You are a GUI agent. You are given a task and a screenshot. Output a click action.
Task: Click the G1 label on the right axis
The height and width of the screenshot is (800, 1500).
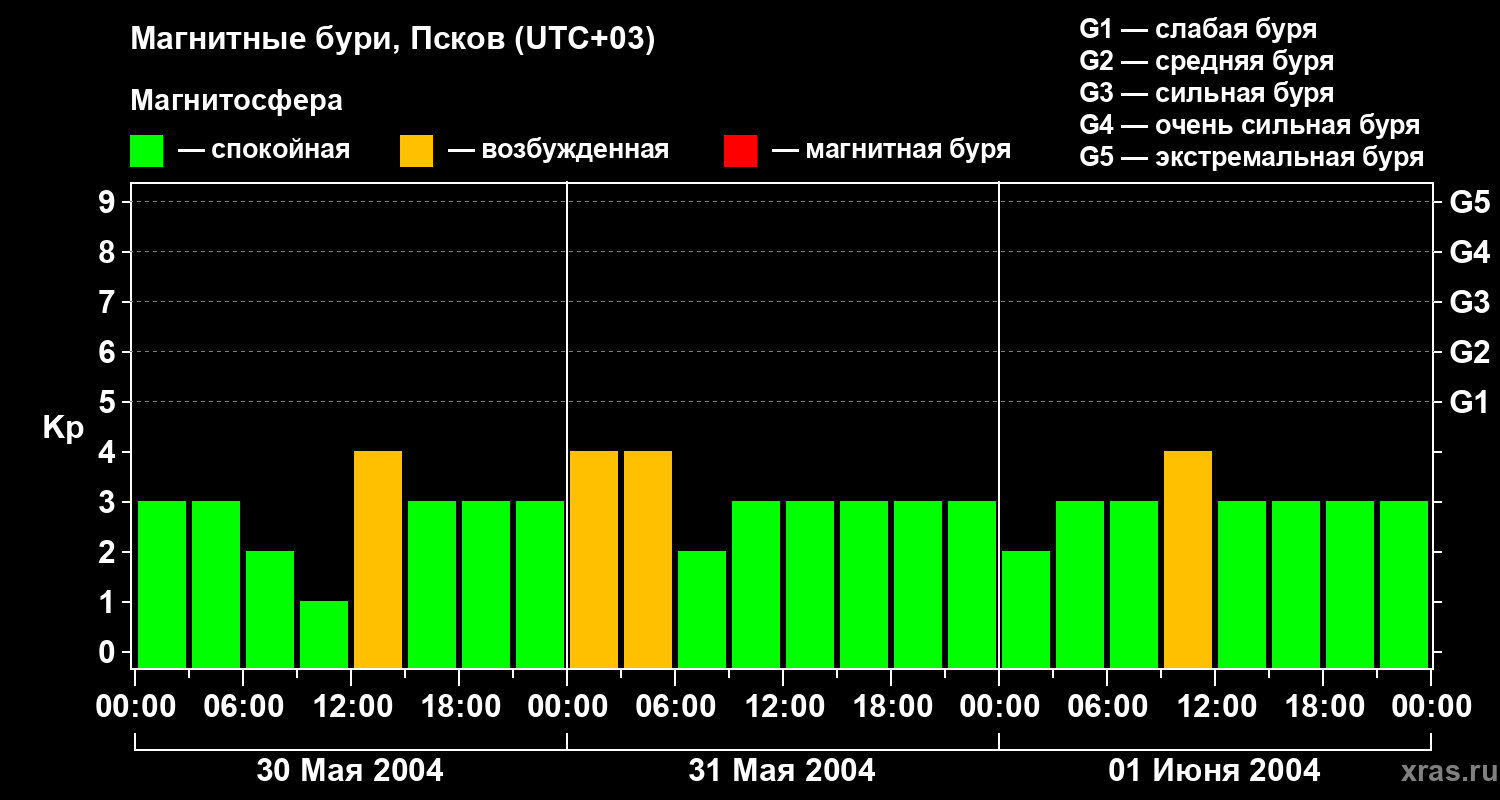point(1469,403)
